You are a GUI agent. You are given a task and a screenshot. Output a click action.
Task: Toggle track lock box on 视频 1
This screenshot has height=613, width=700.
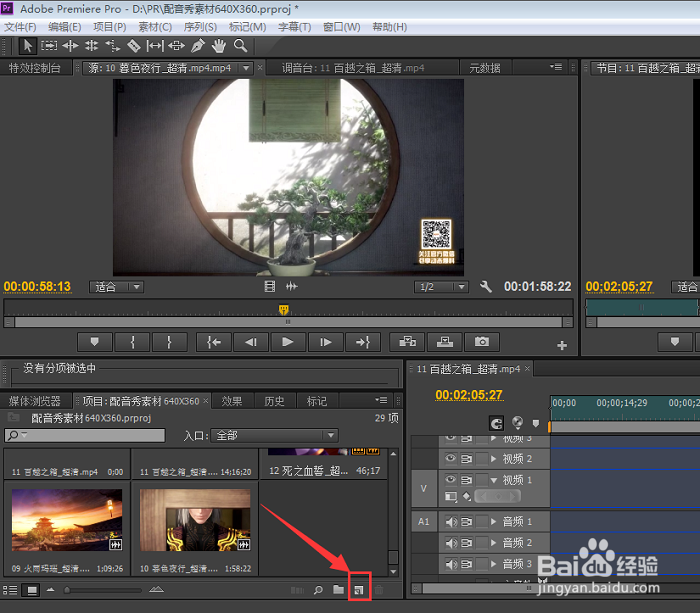coord(481,480)
